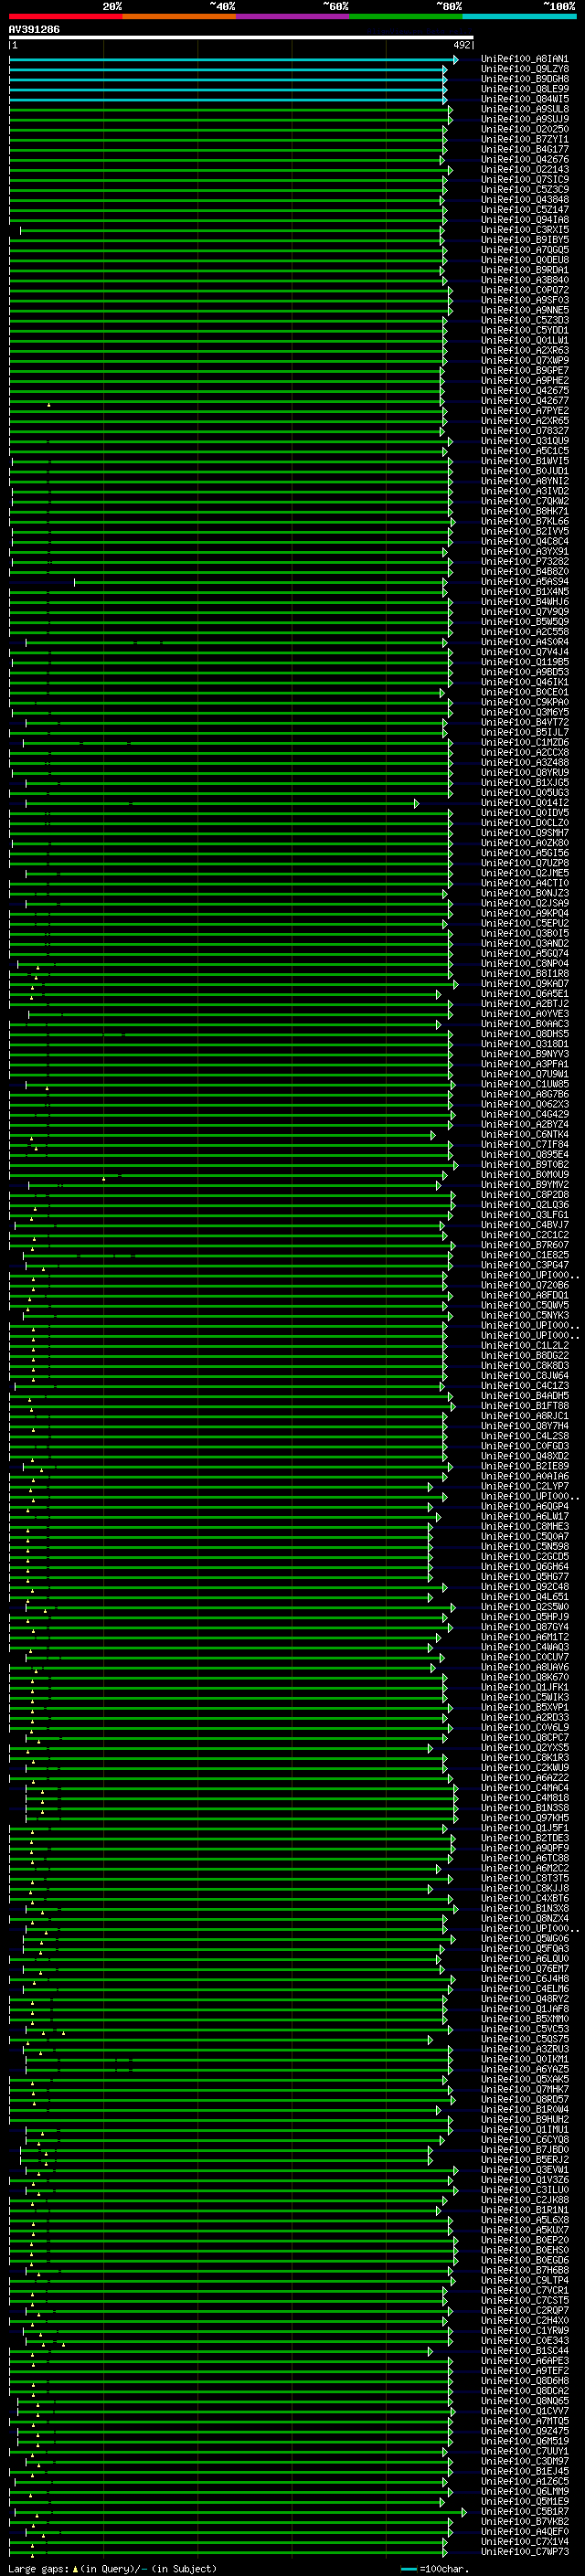Select the UniRef100_Q42675 label
The width and height of the screenshot is (585, 2576).
coord(525,391)
